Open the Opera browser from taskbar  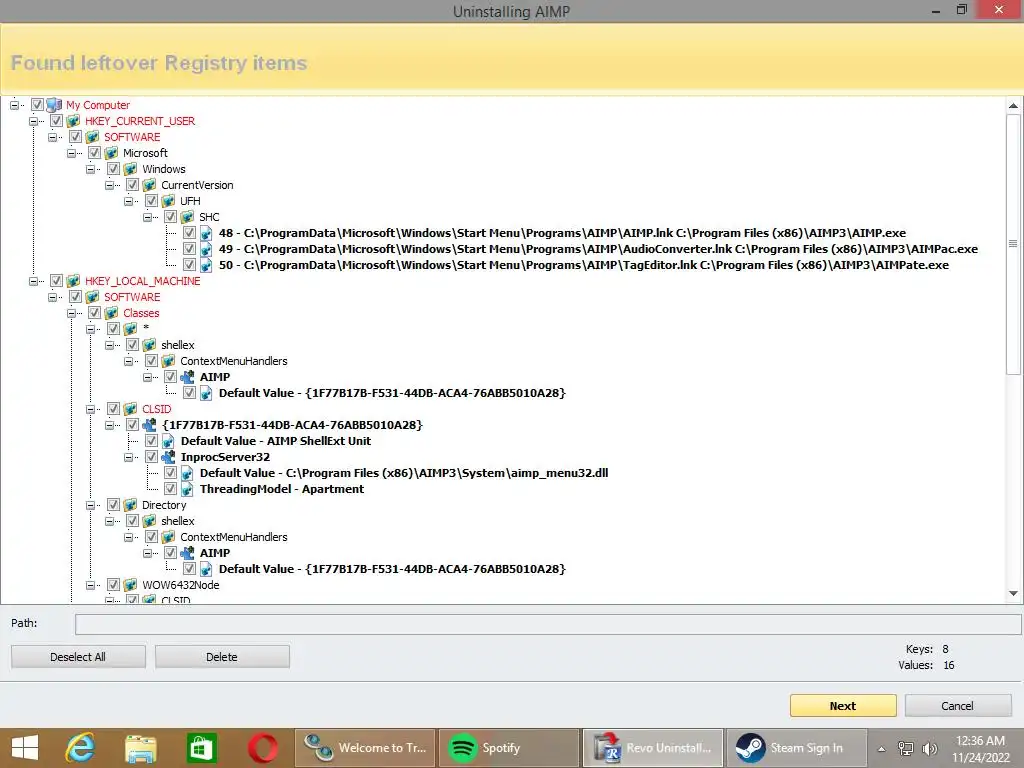tap(263, 748)
